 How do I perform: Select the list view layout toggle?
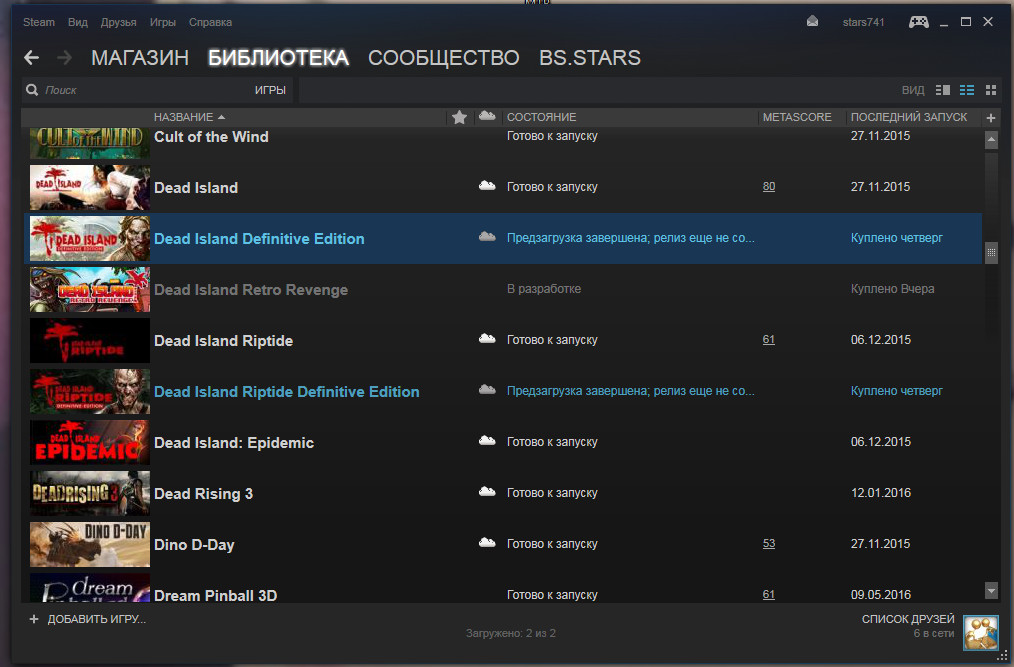967,90
